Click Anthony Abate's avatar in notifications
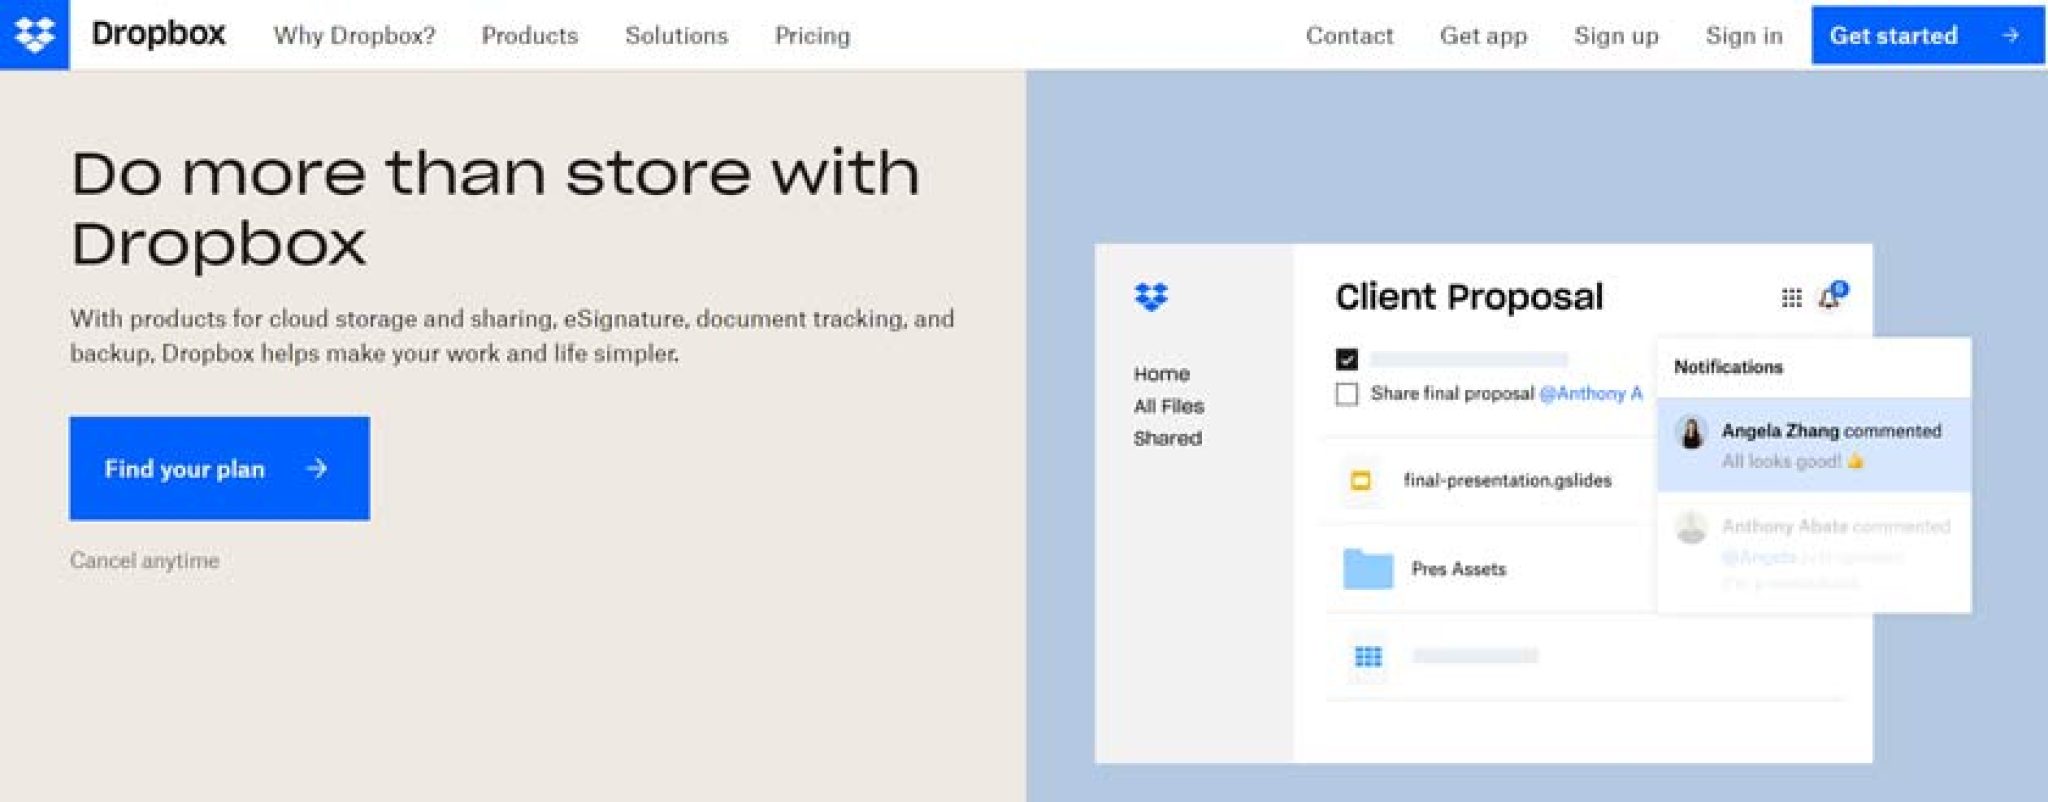The image size is (2048, 802). point(1691,527)
